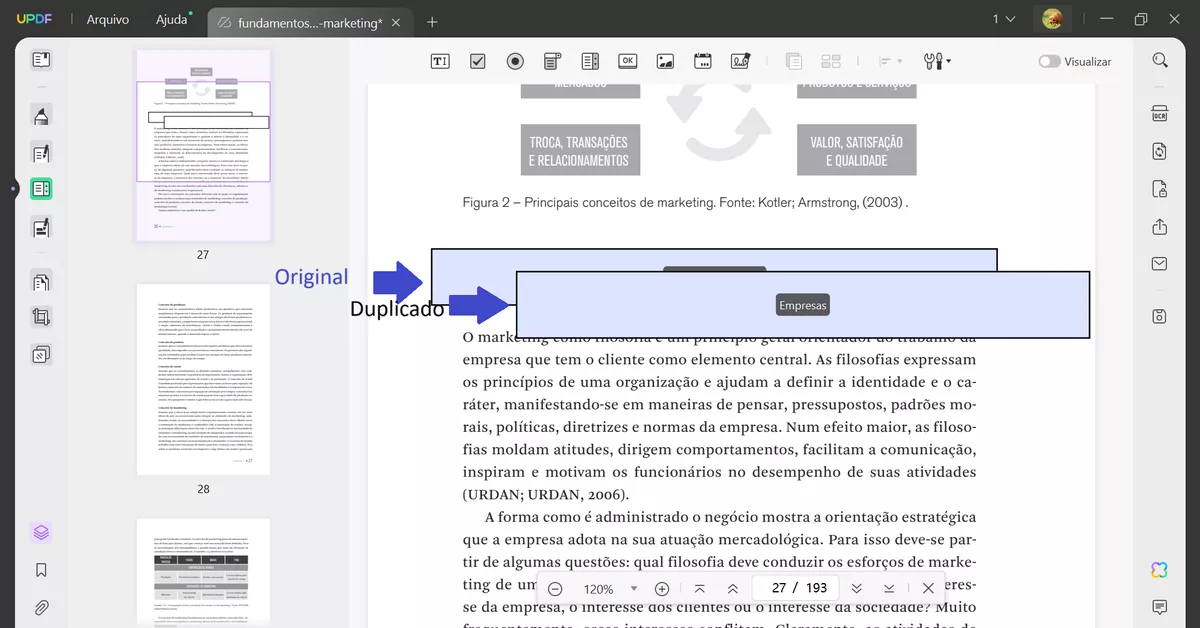Screen dimensions: 1200x628
Task: Enable the Visualizar preview toggle
Action: coord(1049,61)
